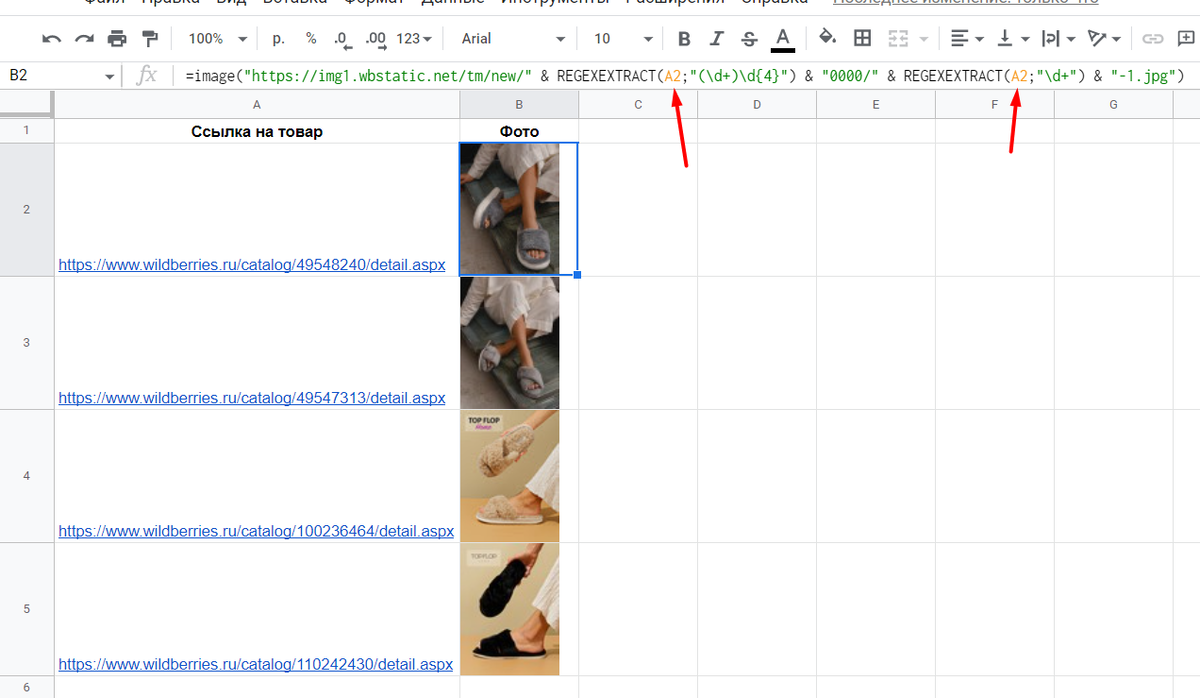
Task: Print the spreadsheet
Action: (x=117, y=39)
